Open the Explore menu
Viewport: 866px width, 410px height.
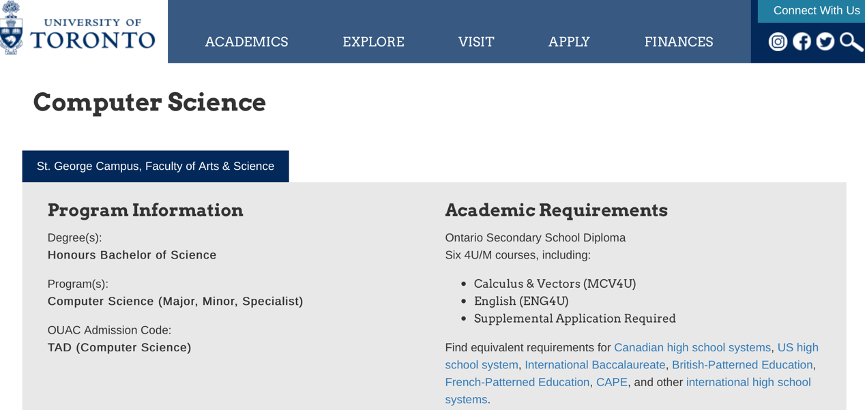click(373, 42)
